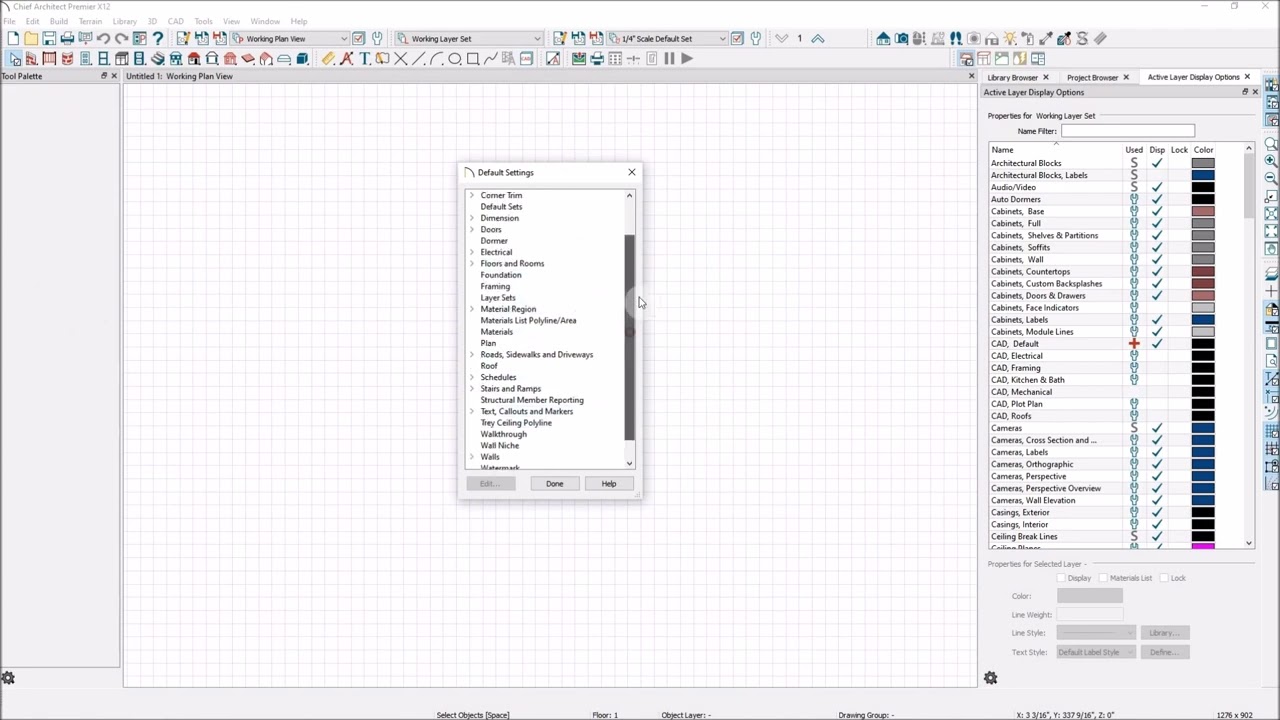1280x720 pixels.
Task: Click the Open Plan folder icon
Action: click(31, 39)
